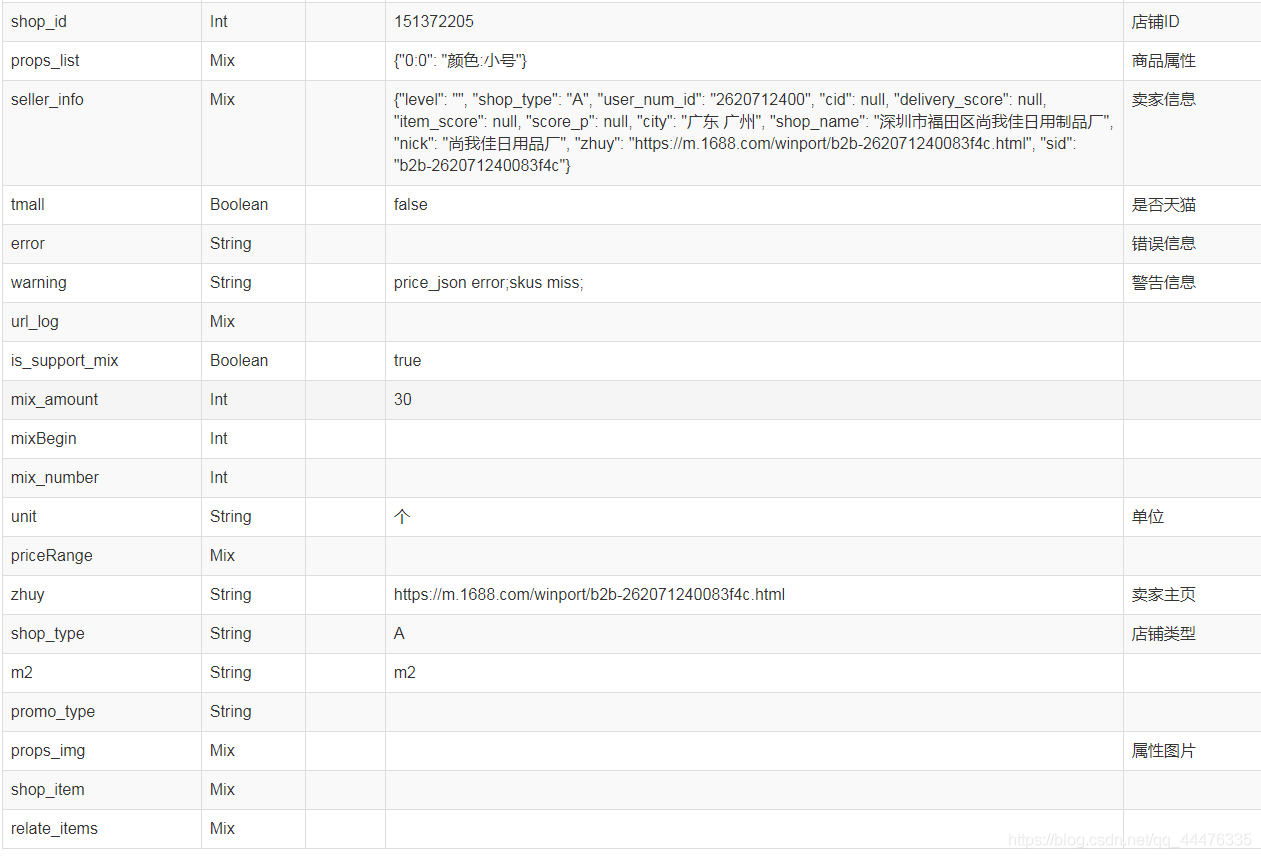Click the promo_type field name
Viewport: 1261px width, 858px height.
[x=53, y=712]
